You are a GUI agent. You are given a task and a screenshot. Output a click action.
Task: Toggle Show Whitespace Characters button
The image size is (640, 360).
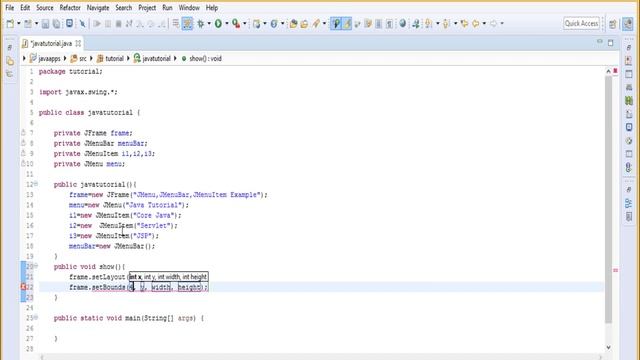(389, 24)
